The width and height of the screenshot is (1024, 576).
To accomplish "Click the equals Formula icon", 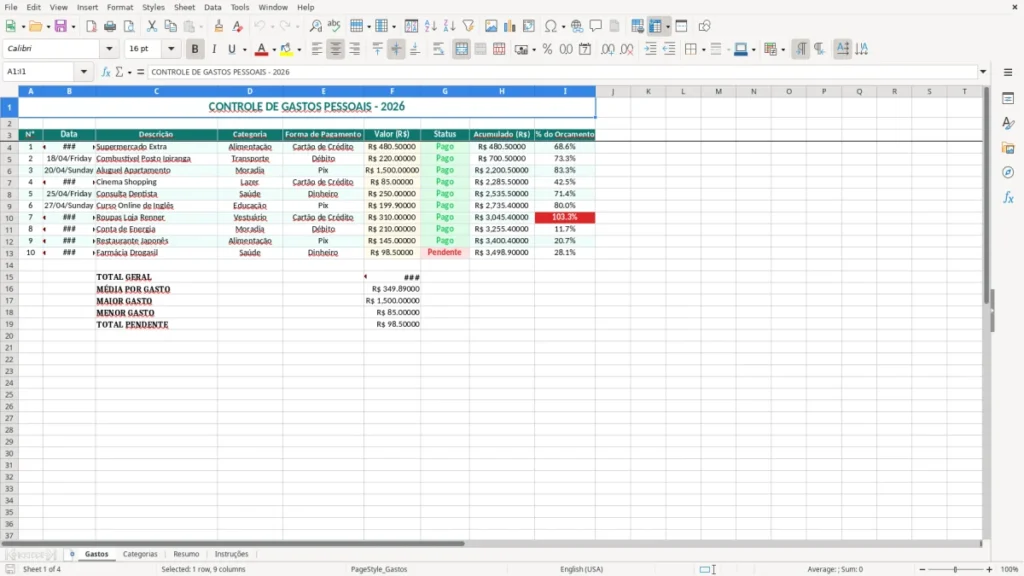I will (140, 72).
